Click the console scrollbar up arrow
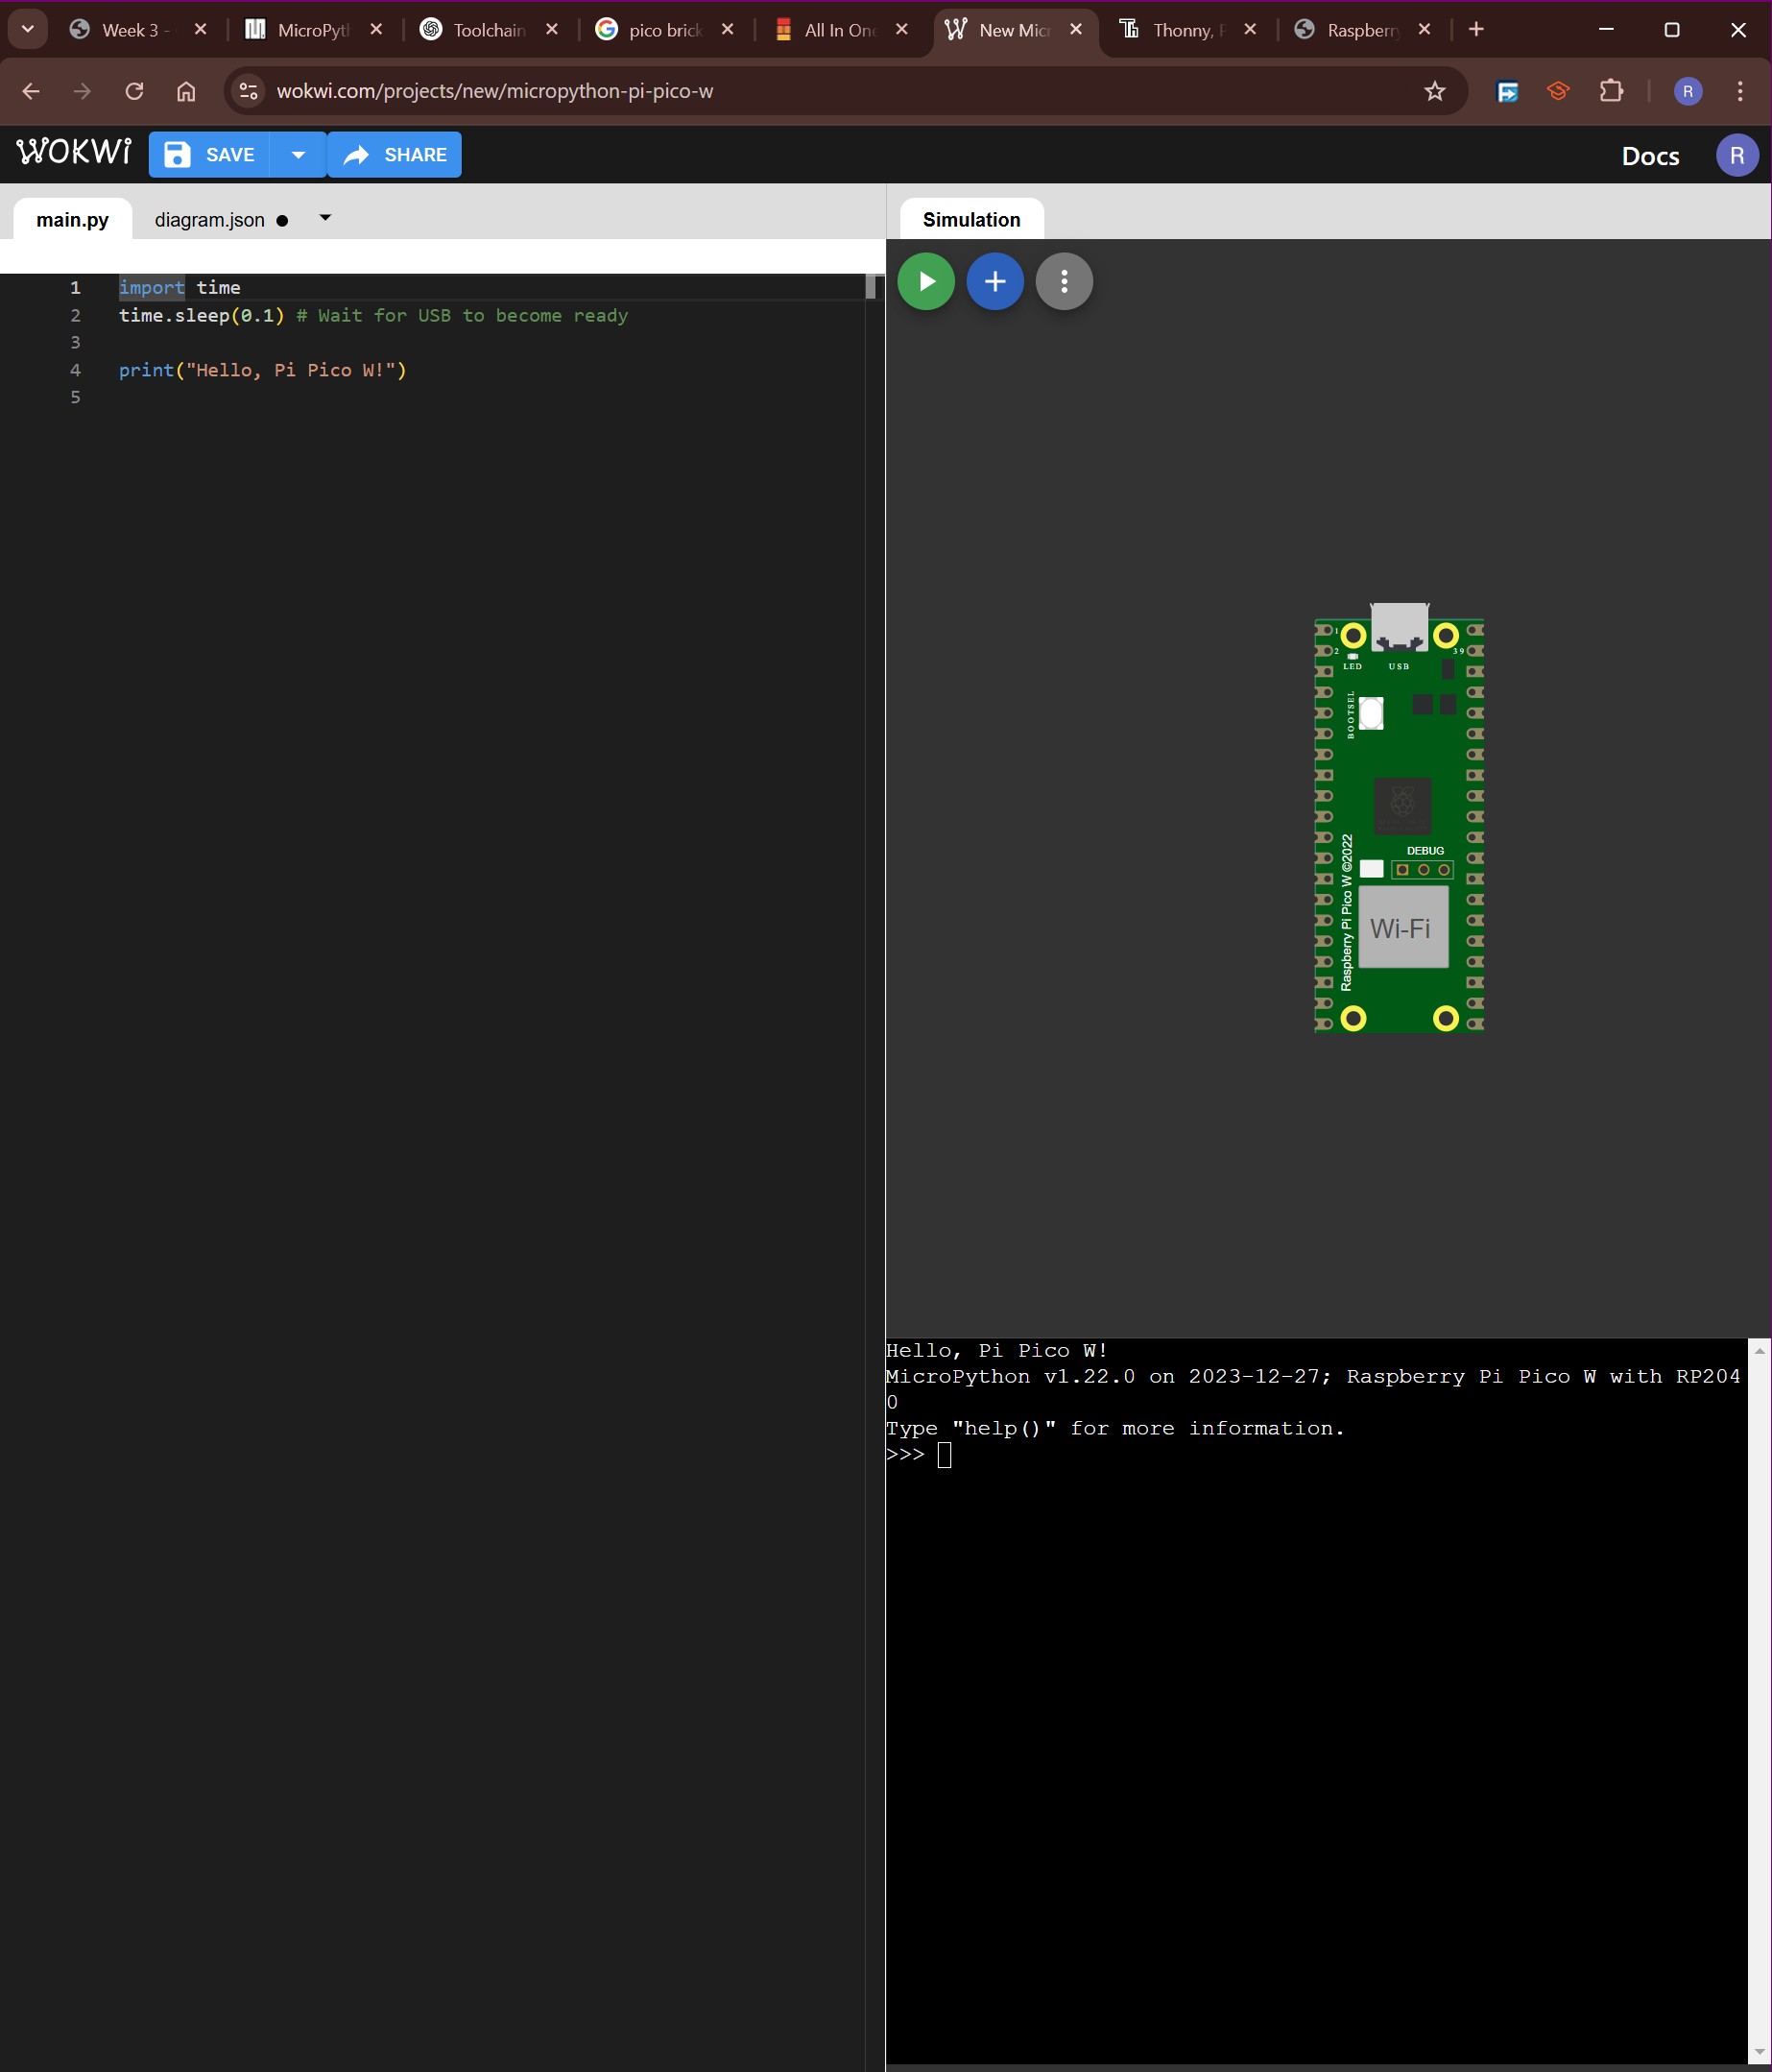The height and width of the screenshot is (2072, 1772). (1759, 1351)
